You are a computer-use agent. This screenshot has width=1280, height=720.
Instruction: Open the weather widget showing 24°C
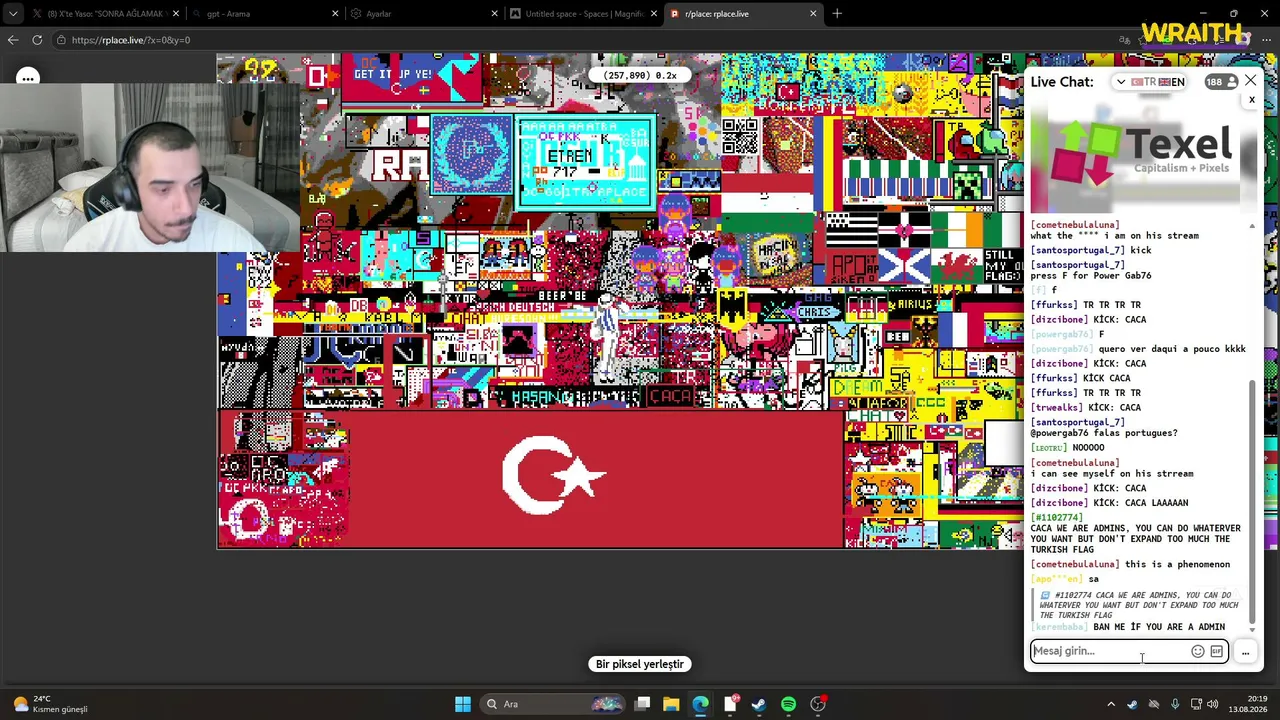[48, 704]
